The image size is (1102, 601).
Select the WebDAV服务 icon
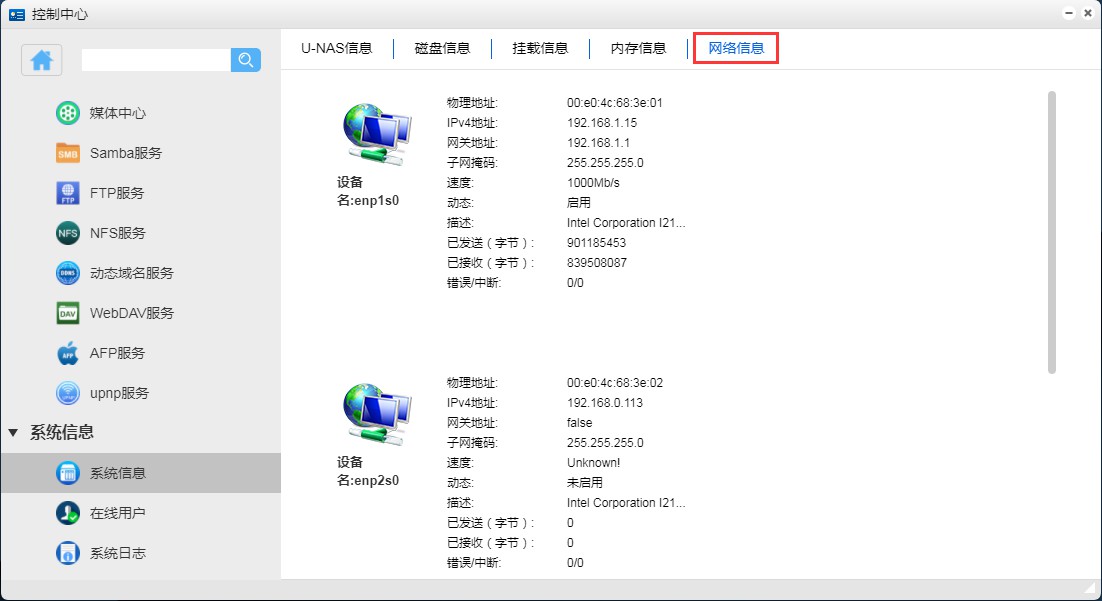coord(68,313)
